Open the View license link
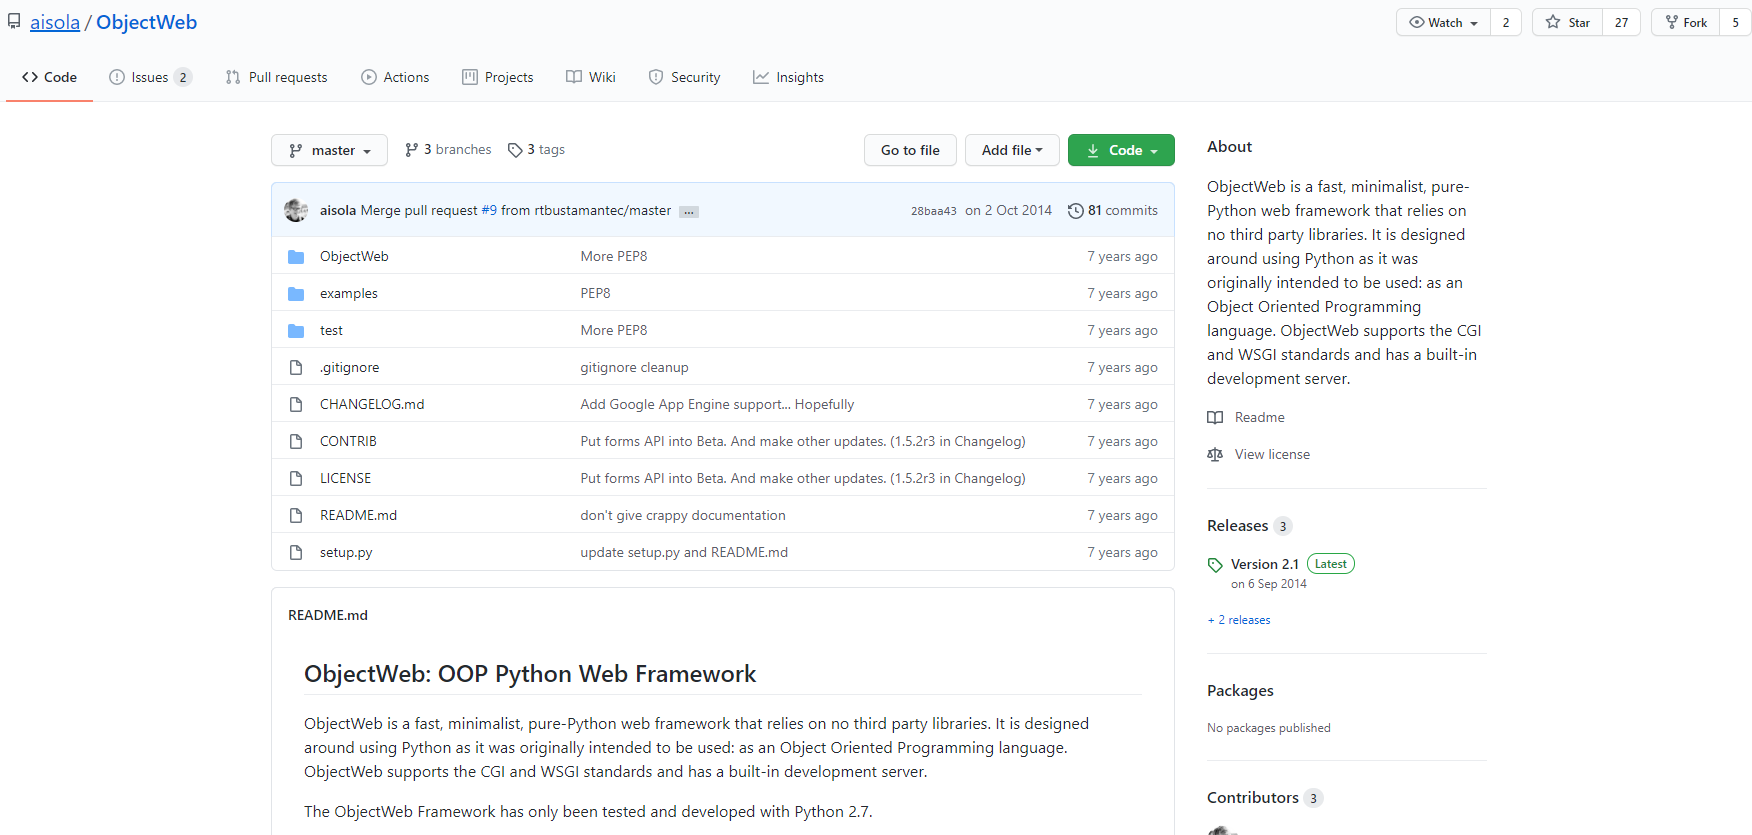Viewport: 1752px width, 835px height. coord(1271,454)
